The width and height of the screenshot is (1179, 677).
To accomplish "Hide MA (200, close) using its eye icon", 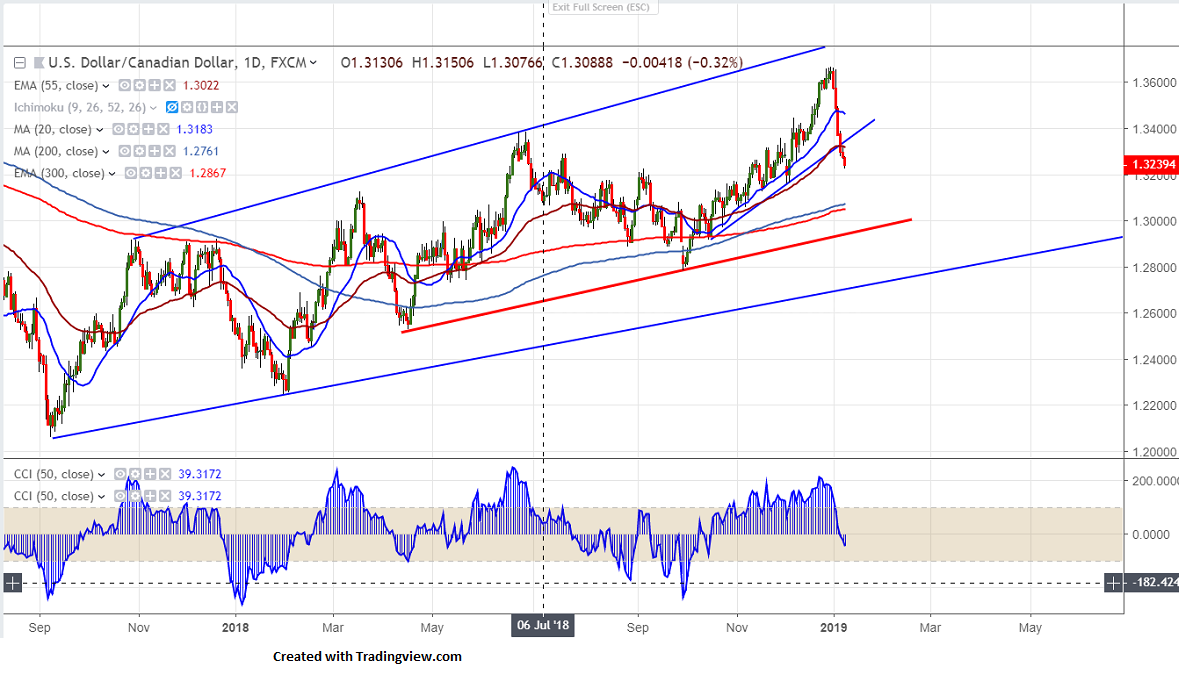I will [125, 151].
